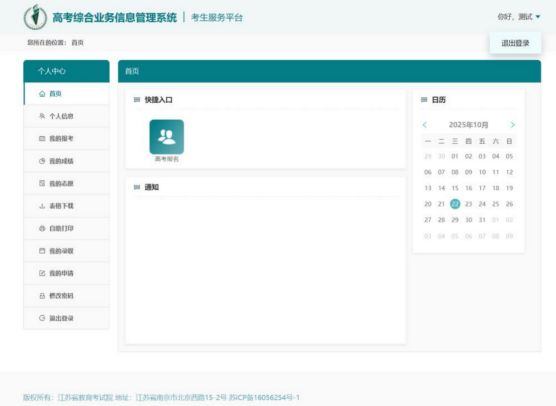Open the 我的成绩 pie-chart icon
Viewport: 556px width, 406px height.
click(42, 161)
